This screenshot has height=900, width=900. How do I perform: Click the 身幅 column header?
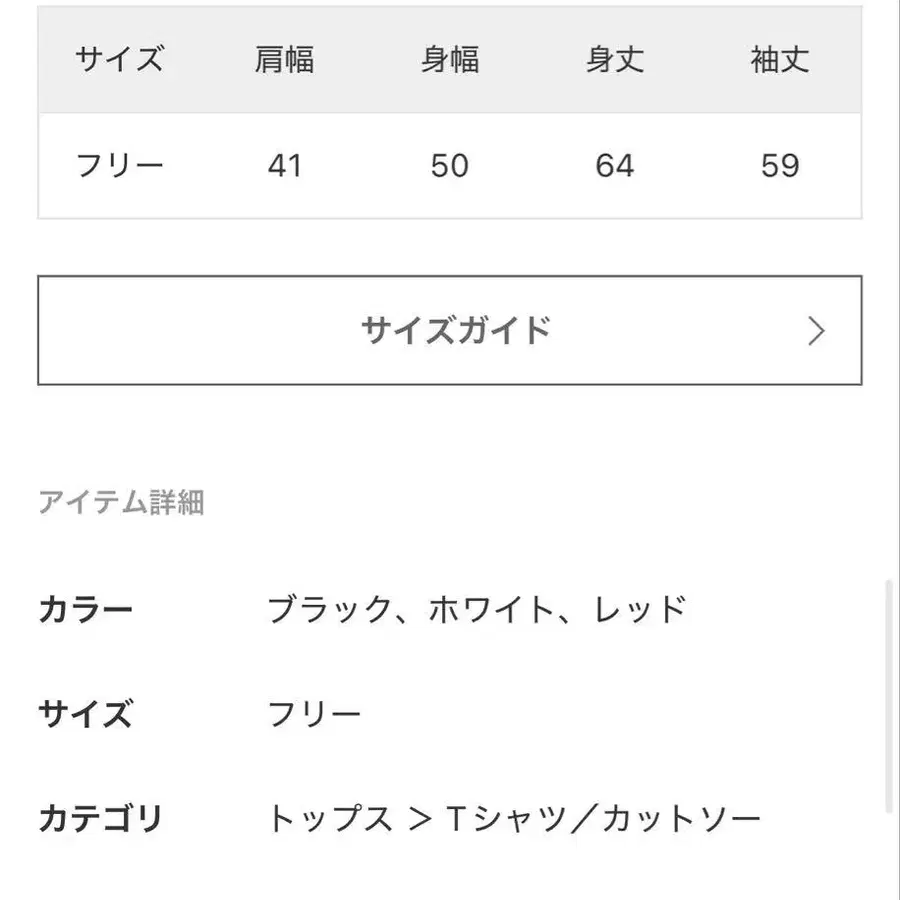point(450,60)
